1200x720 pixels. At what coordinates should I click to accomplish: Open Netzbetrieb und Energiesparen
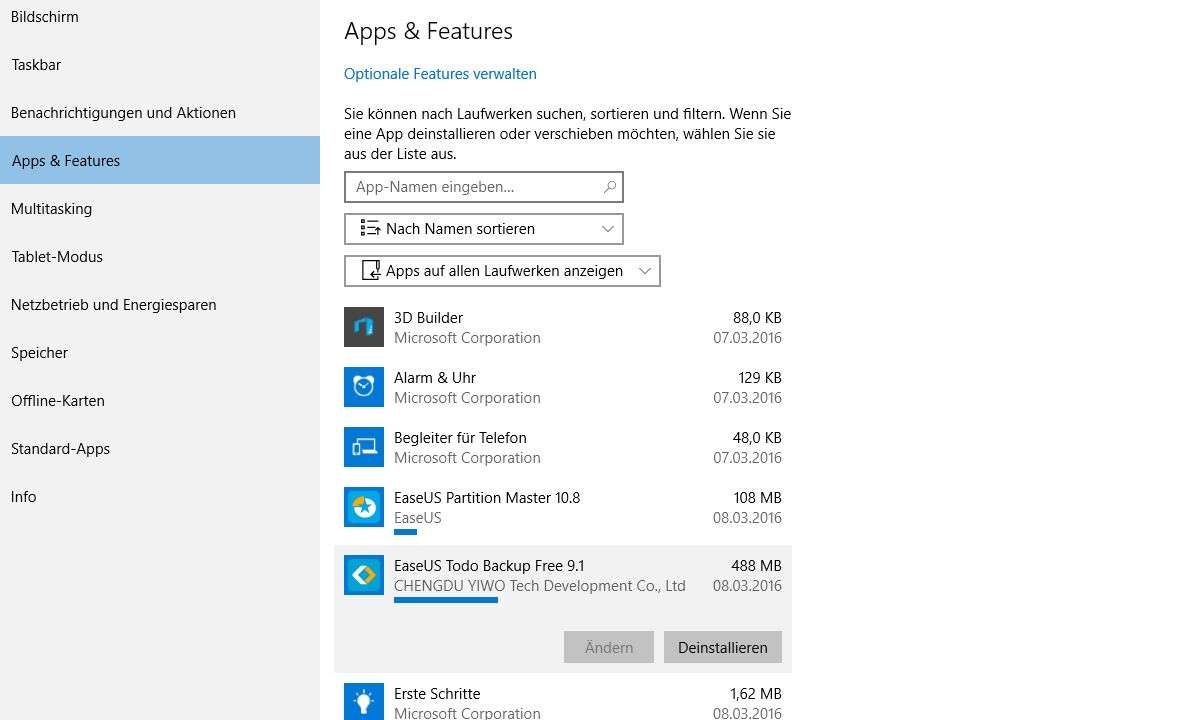coord(160,305)
